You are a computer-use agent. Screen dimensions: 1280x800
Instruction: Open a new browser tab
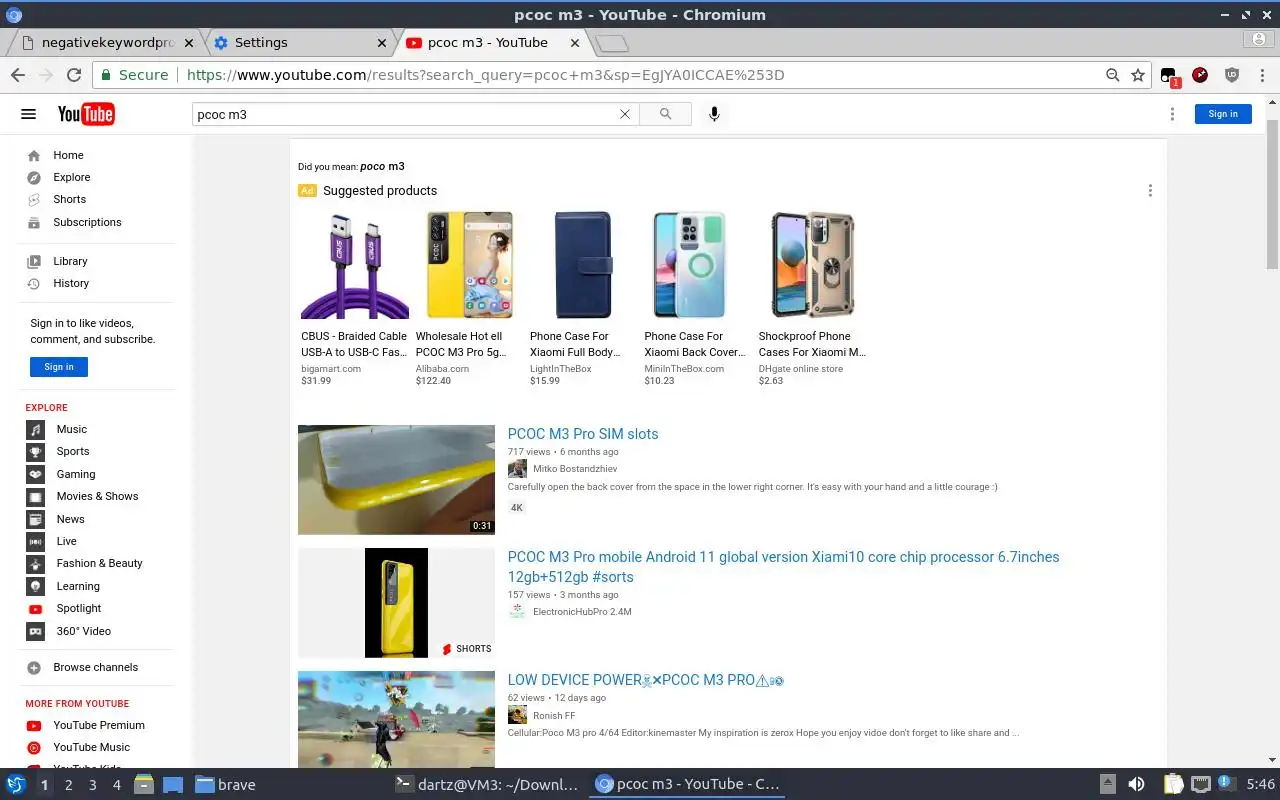(611, 43)
